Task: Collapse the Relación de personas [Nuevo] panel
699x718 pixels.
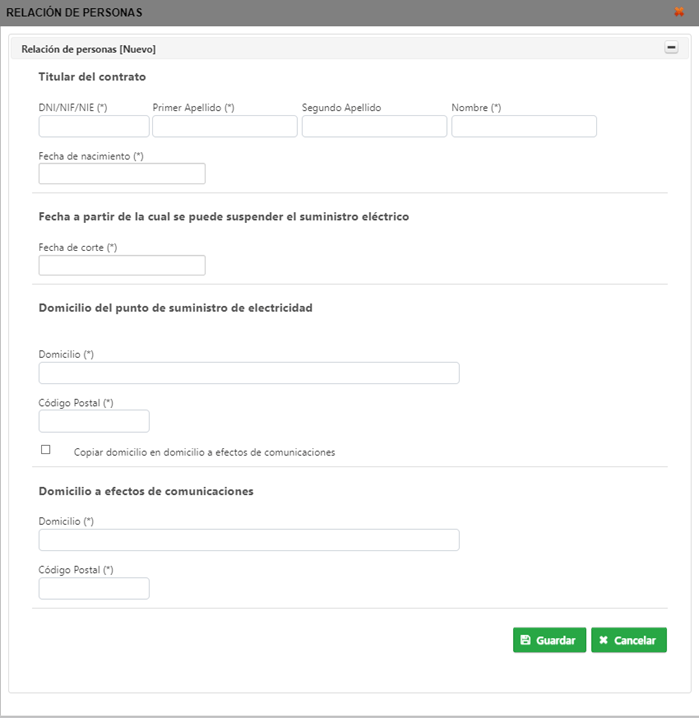Action: point(671,48)
